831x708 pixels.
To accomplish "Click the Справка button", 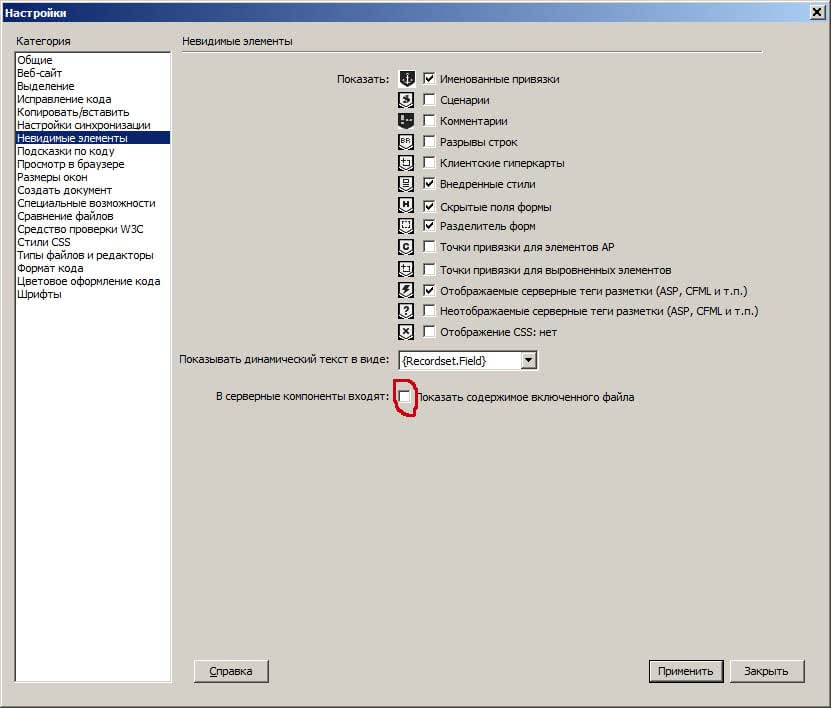I will click(231, 671).
